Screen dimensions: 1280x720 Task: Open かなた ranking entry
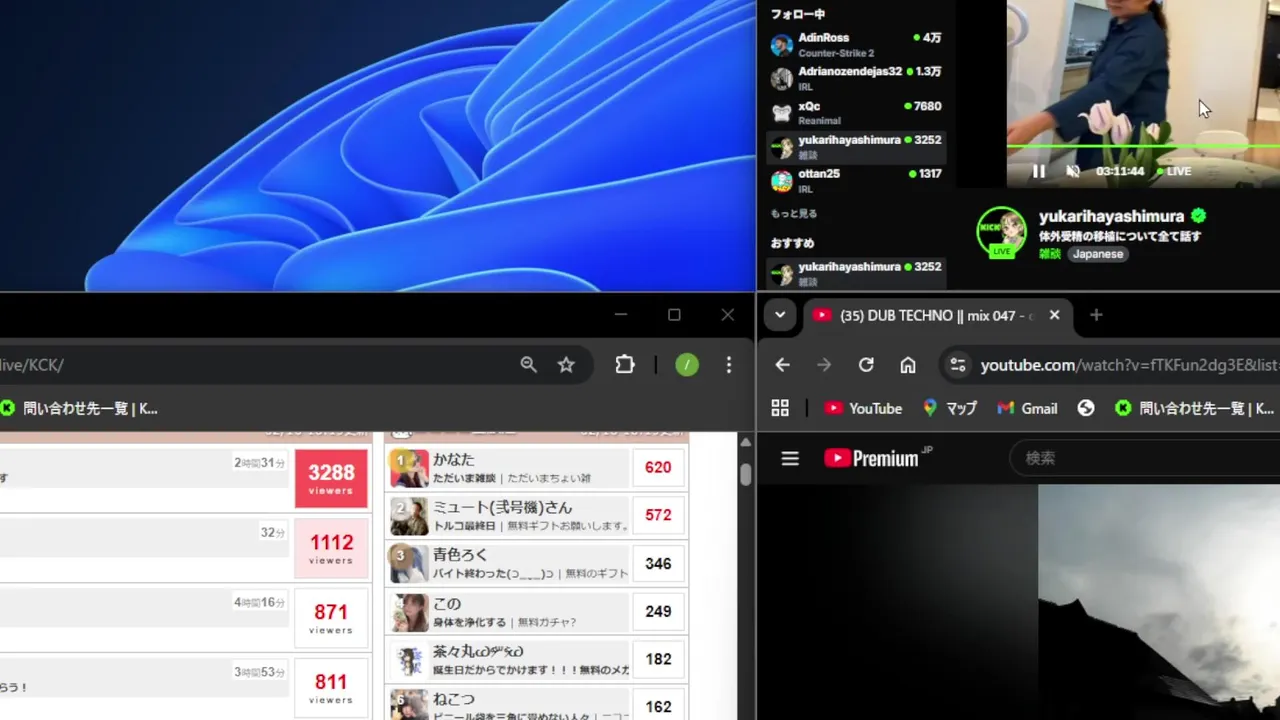point(536,468)
